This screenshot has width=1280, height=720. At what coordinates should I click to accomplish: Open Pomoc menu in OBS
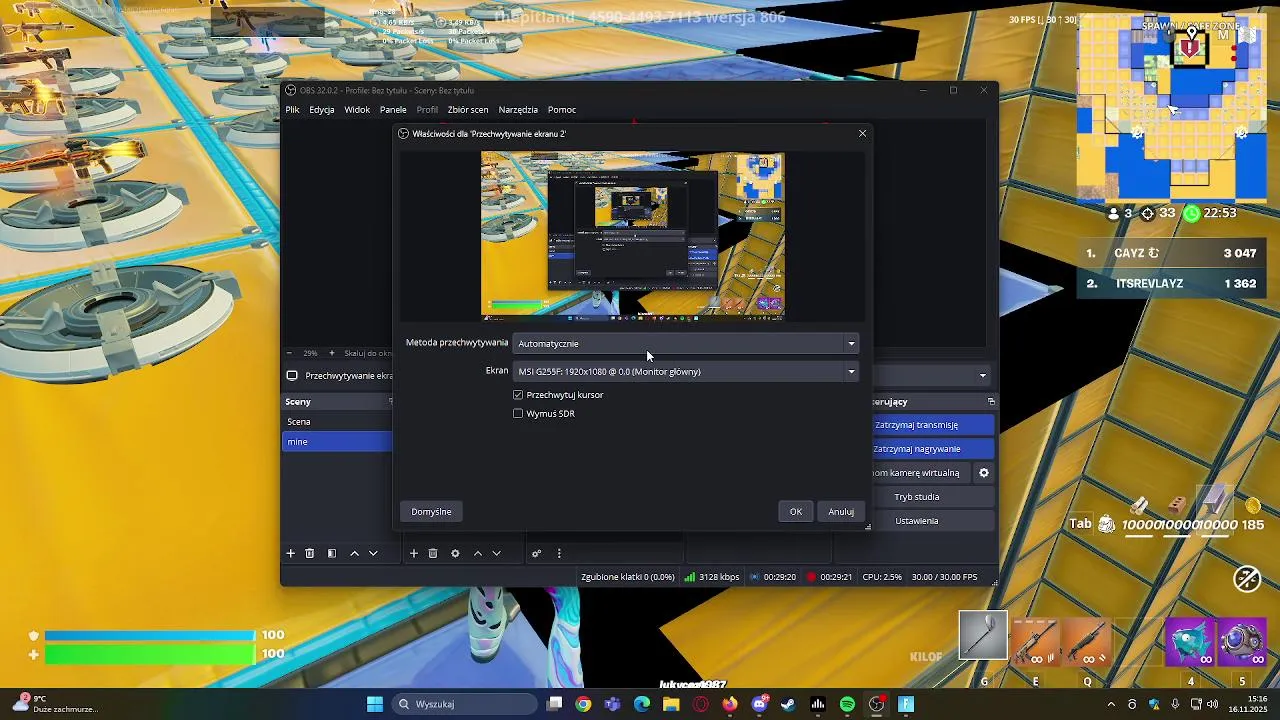(x=562, y=110)
